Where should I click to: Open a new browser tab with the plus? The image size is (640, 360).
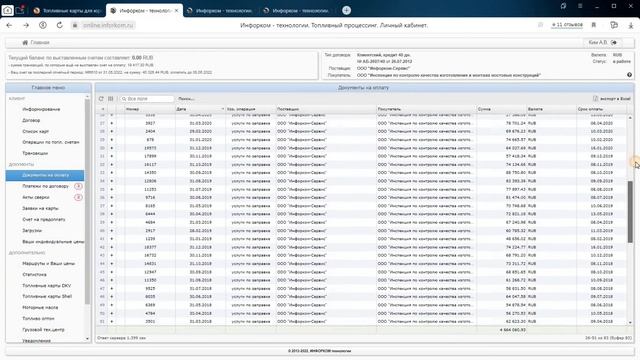[346, 11]
